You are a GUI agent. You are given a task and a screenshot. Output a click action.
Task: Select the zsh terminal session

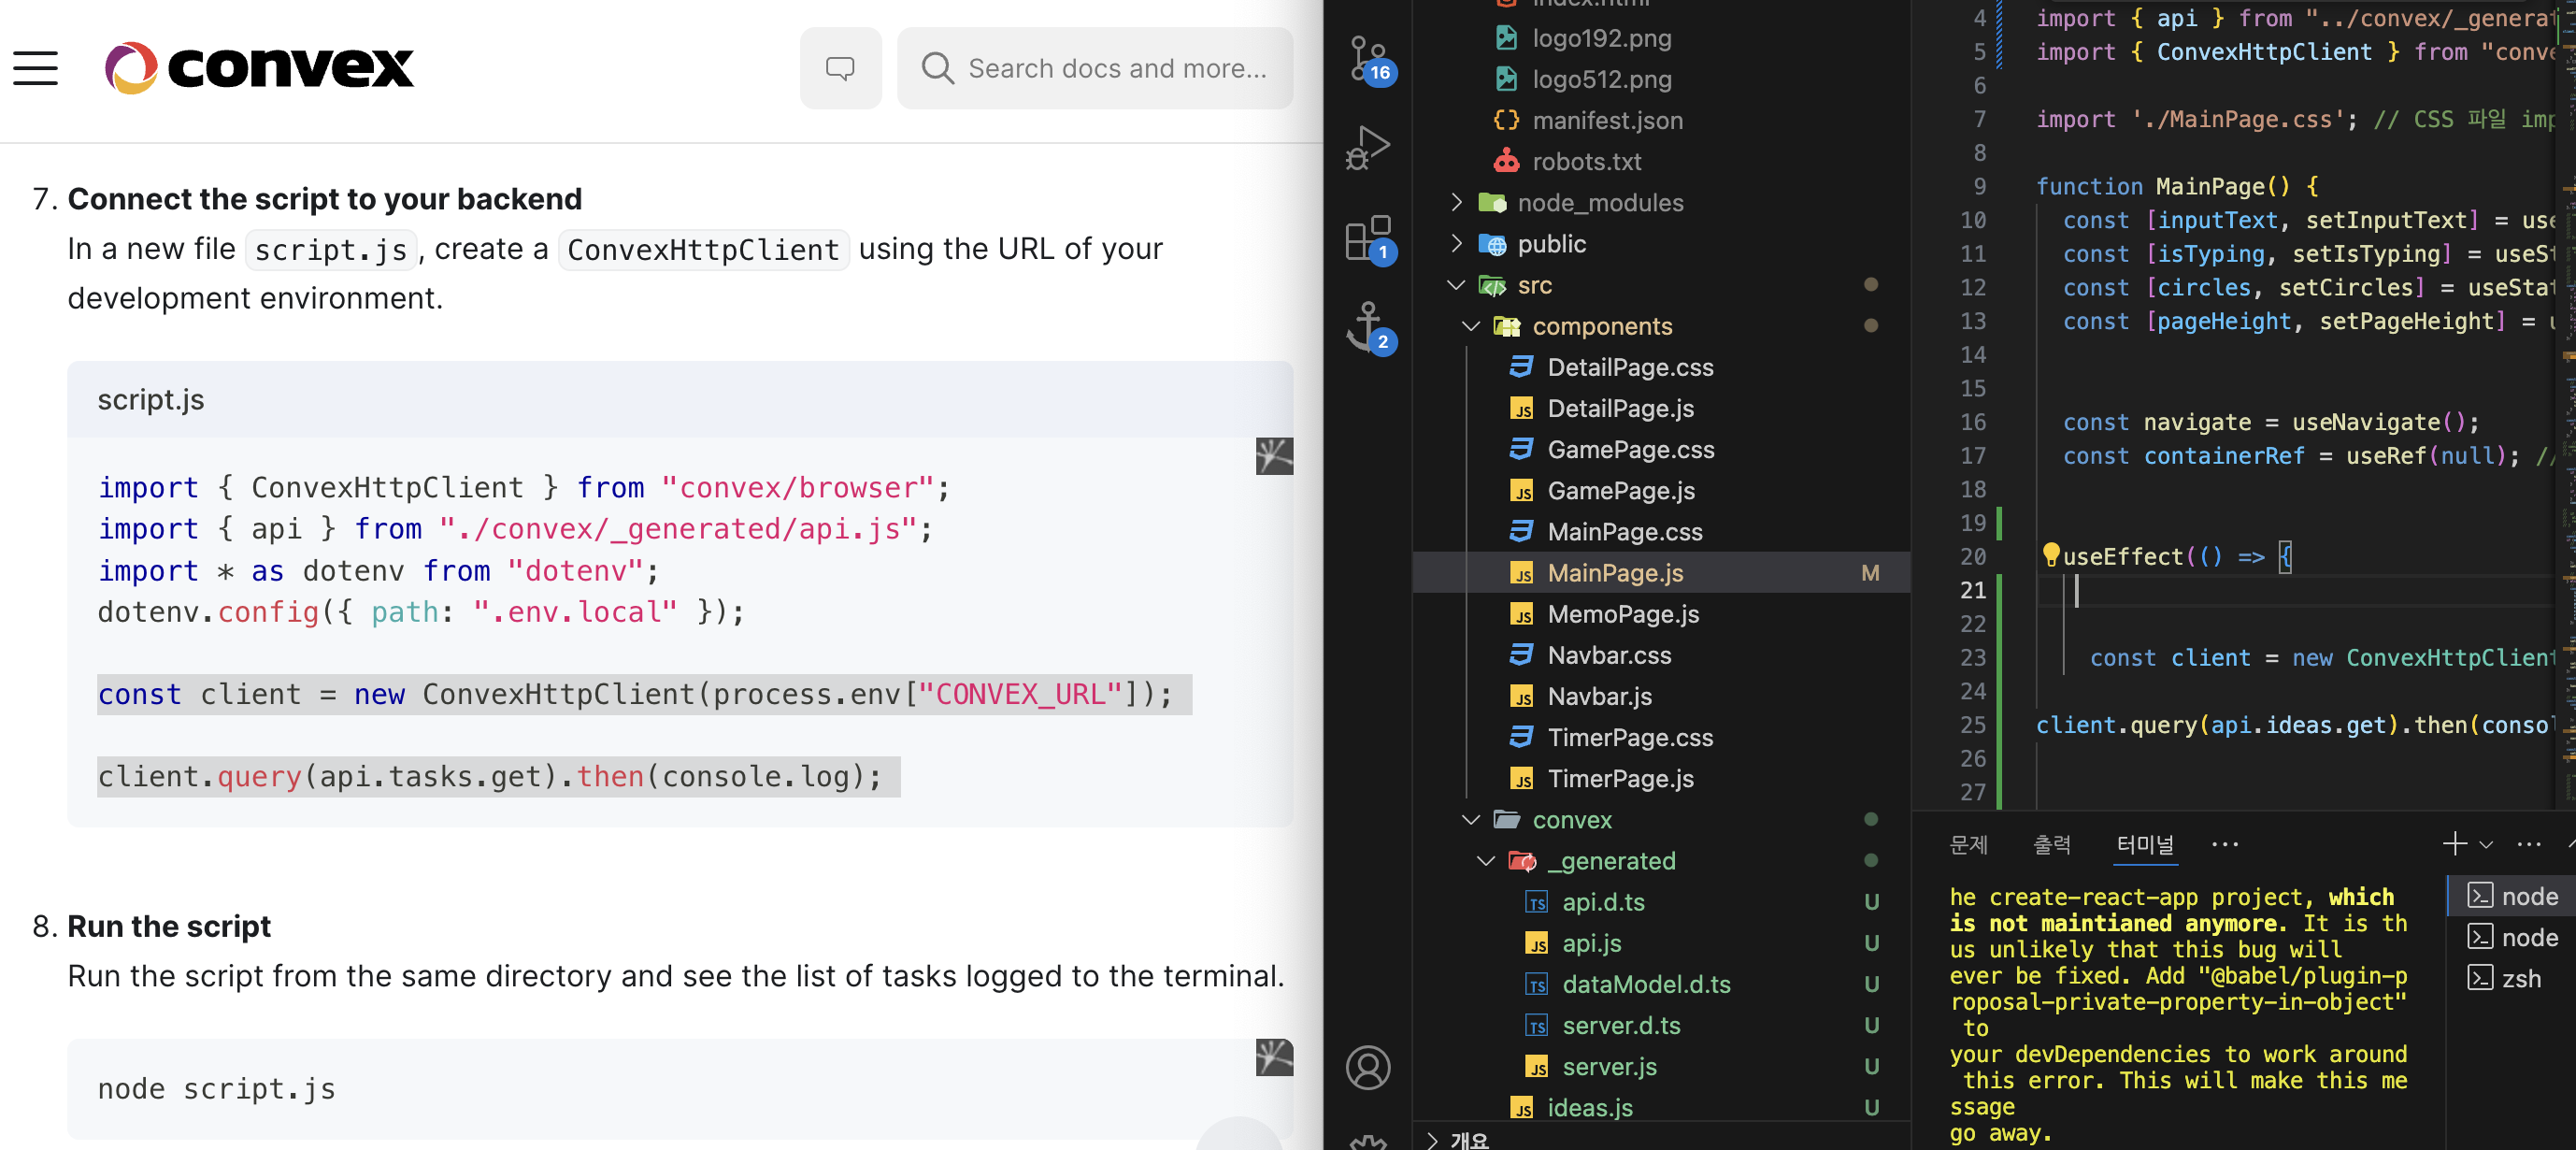pos(2519,978)
